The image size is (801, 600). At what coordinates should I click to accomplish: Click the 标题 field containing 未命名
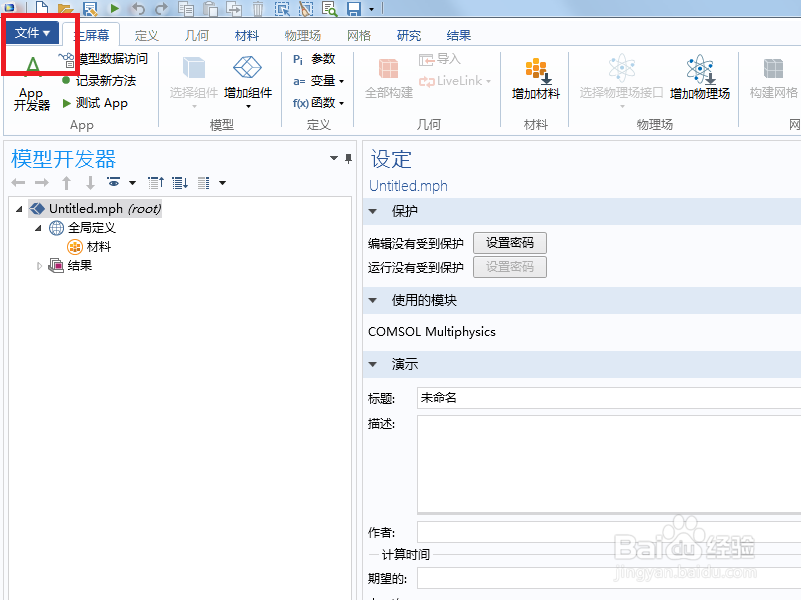550,397
